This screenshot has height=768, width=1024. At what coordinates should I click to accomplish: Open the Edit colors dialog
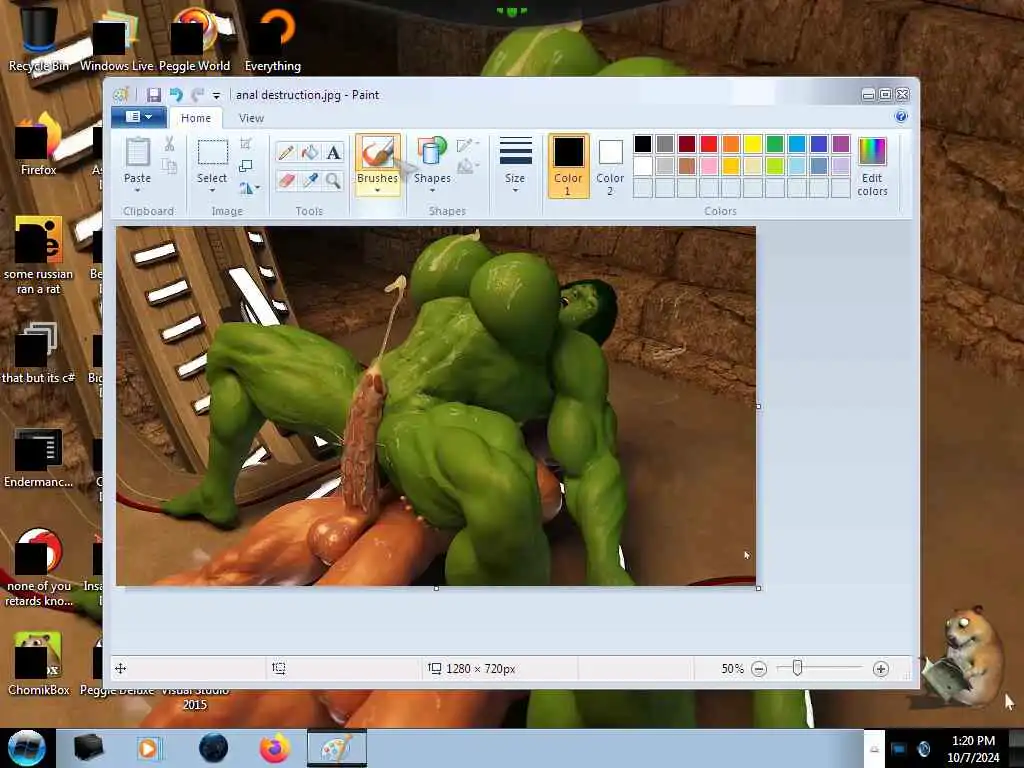872,167
